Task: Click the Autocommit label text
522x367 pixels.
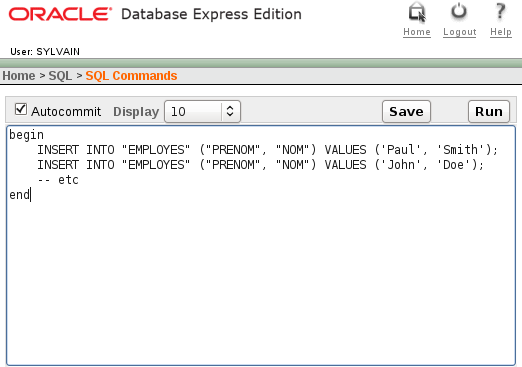Action: (x=66, y=112)
